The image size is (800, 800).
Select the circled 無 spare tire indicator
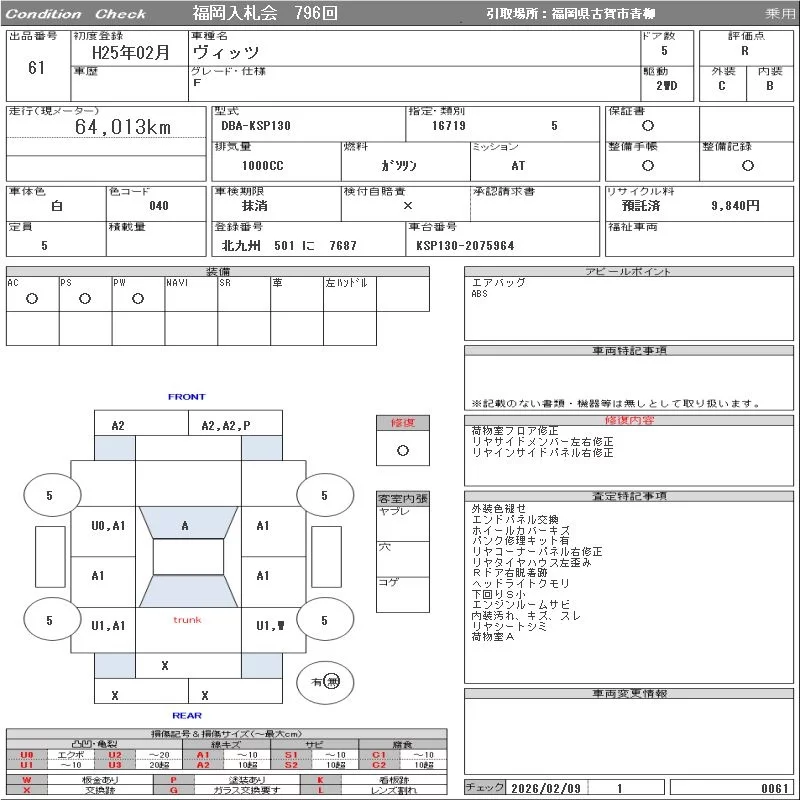[333, 681]
